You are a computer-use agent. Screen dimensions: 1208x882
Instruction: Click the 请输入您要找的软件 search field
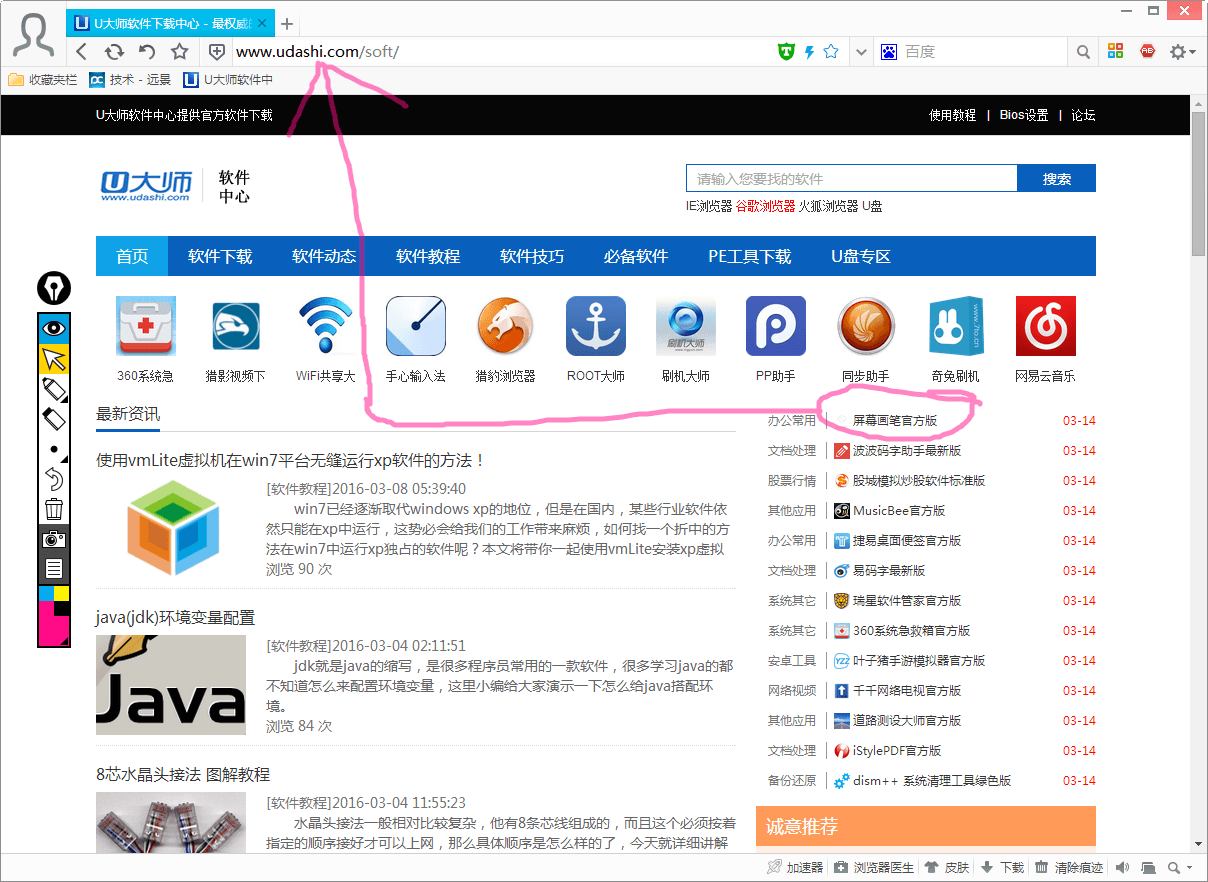(852, 179)
